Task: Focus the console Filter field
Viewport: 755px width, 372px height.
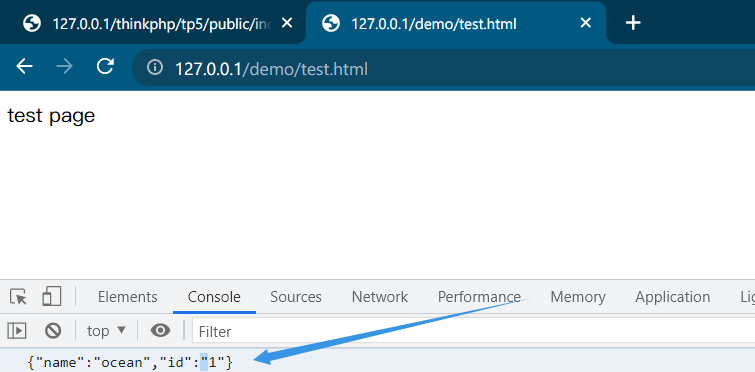Action: click(x=473, y=332)
